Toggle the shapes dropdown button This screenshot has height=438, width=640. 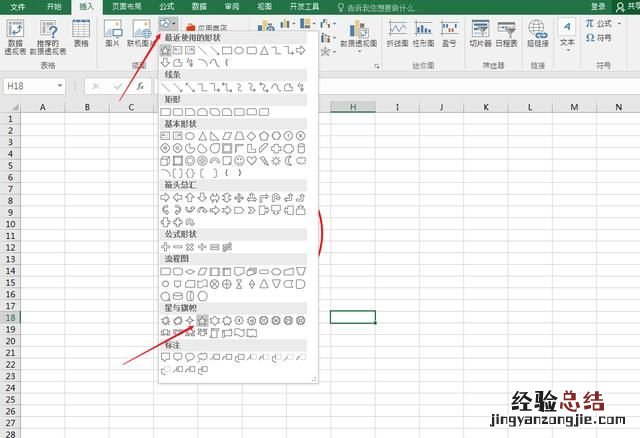[x=168, y=23]
